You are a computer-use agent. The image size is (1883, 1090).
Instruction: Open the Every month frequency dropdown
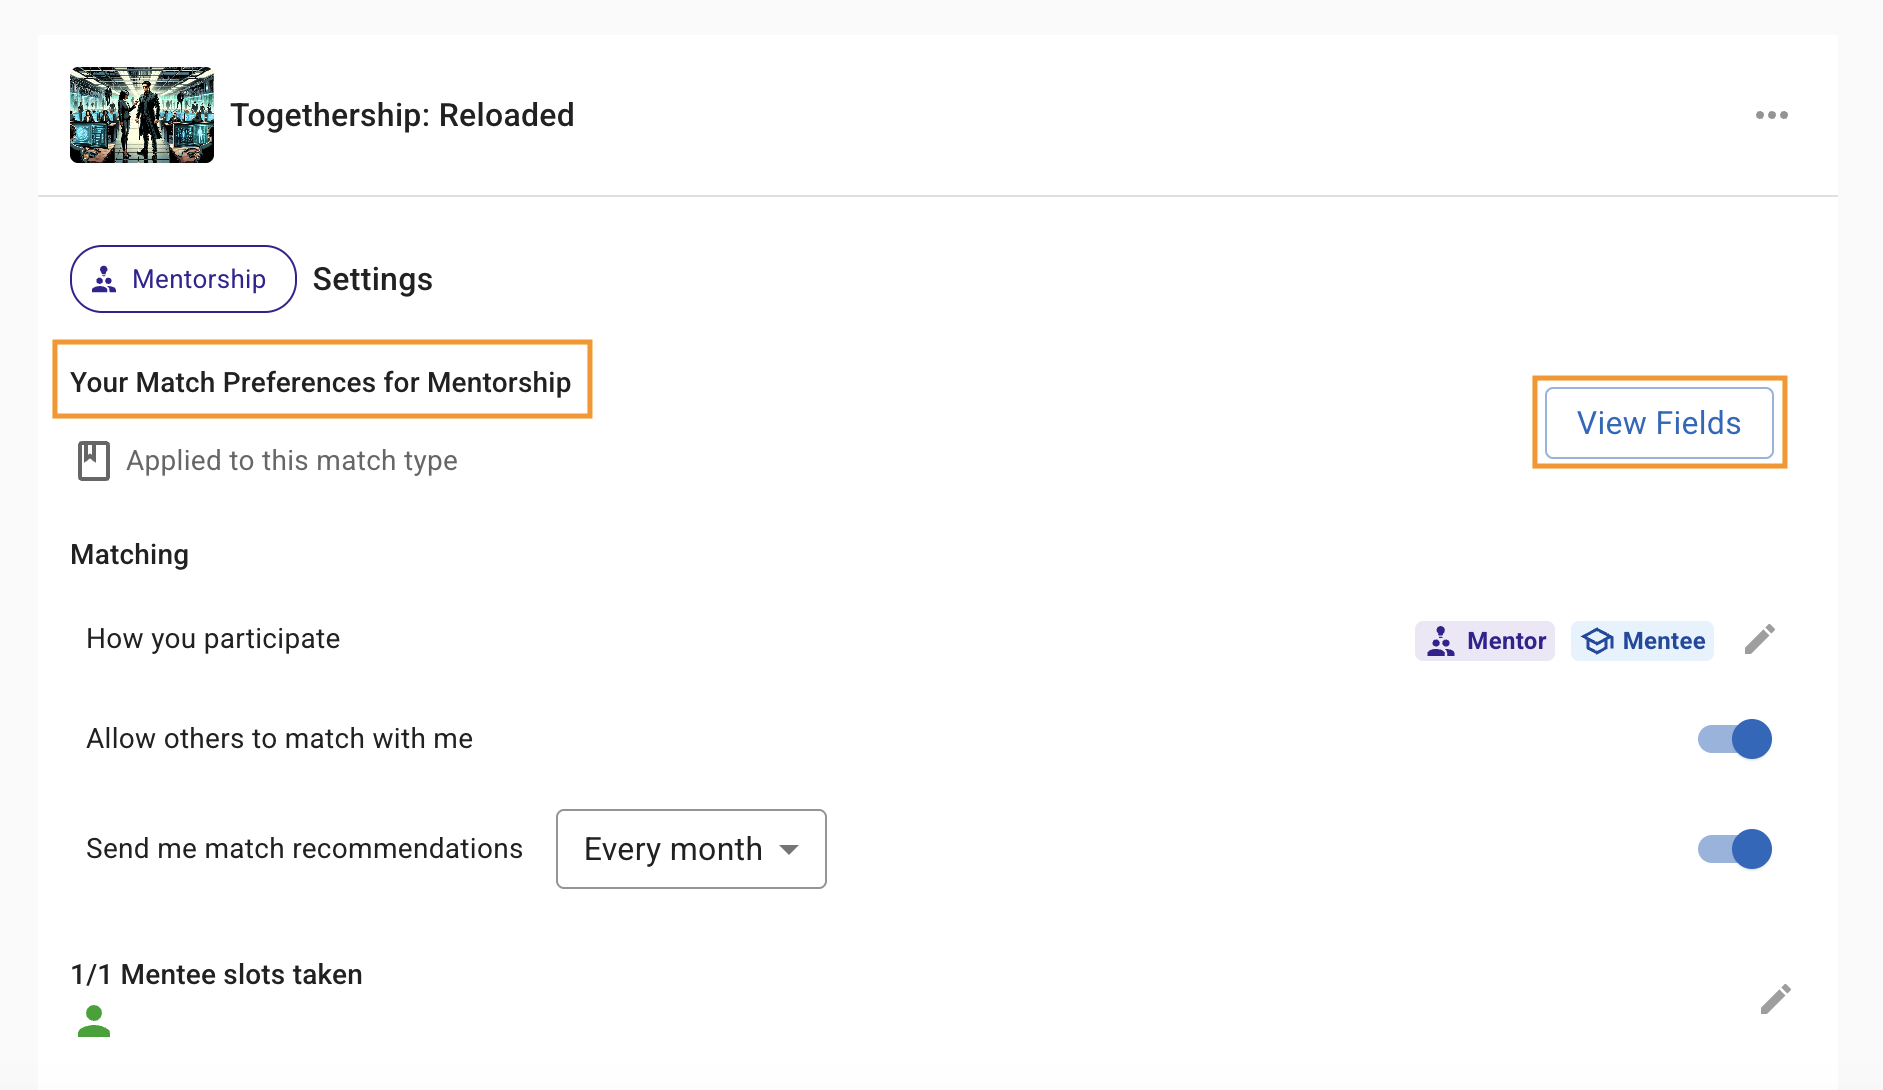tap(690, 849)
